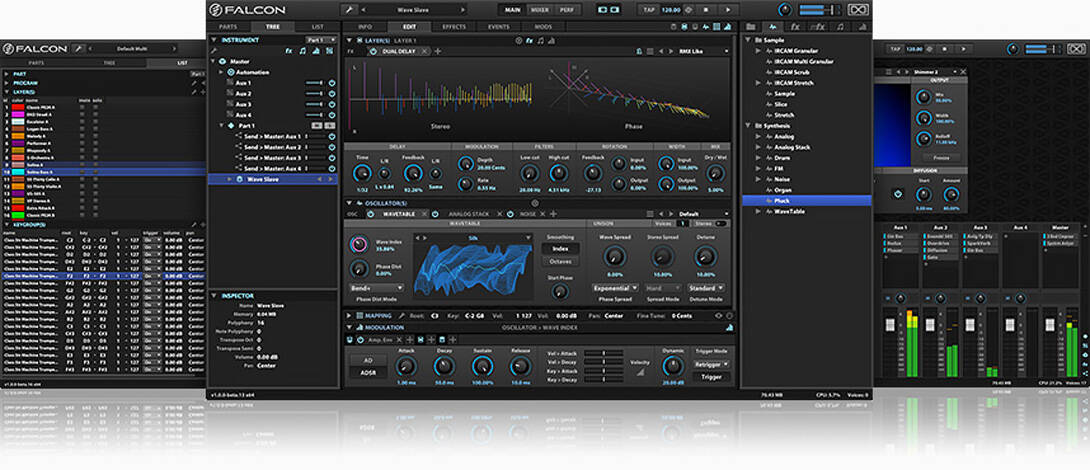Click the TAP tempo button in center window
This screenshot has width=1090, height=470.
click(649, 10)
